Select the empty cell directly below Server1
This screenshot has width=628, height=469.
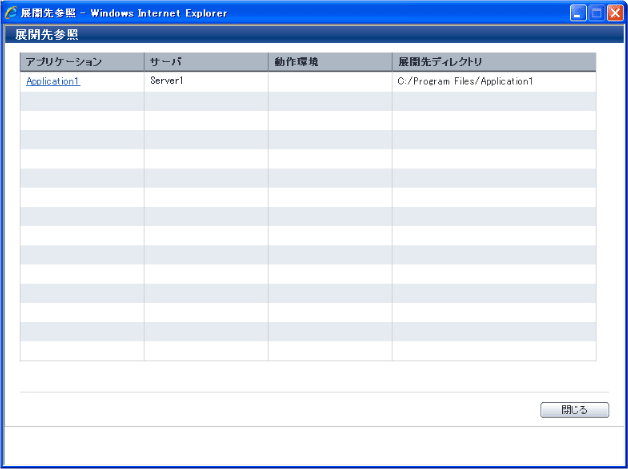206,101
